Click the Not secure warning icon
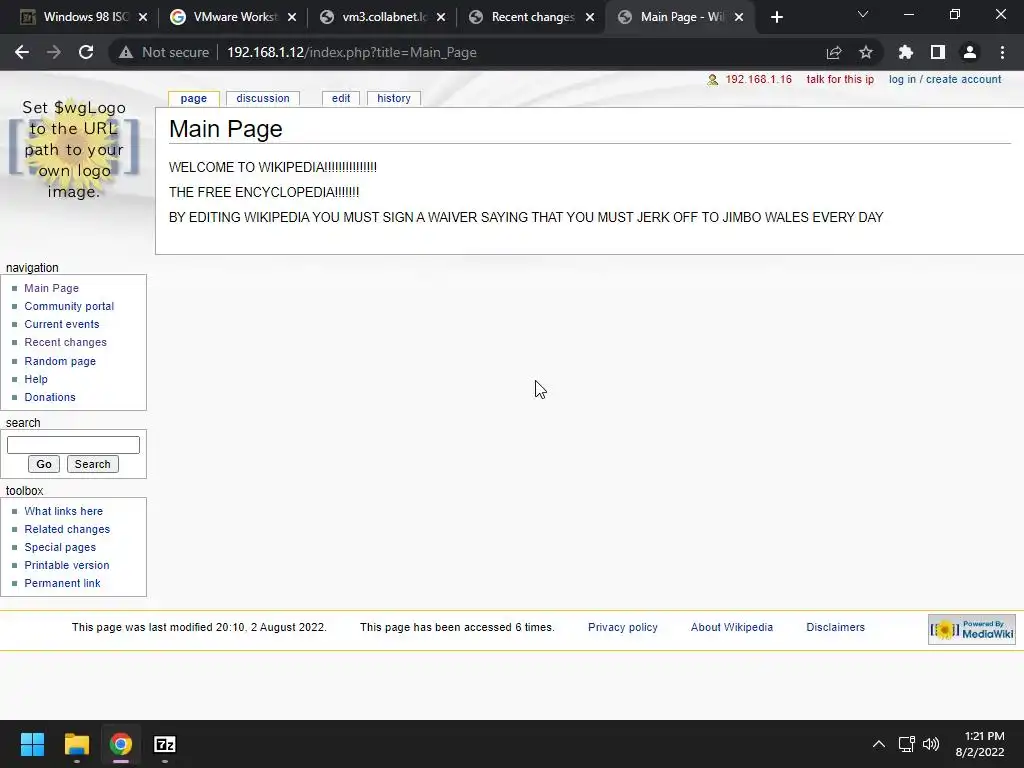This screenshot has width=1024, height=768. coord(126,52)
